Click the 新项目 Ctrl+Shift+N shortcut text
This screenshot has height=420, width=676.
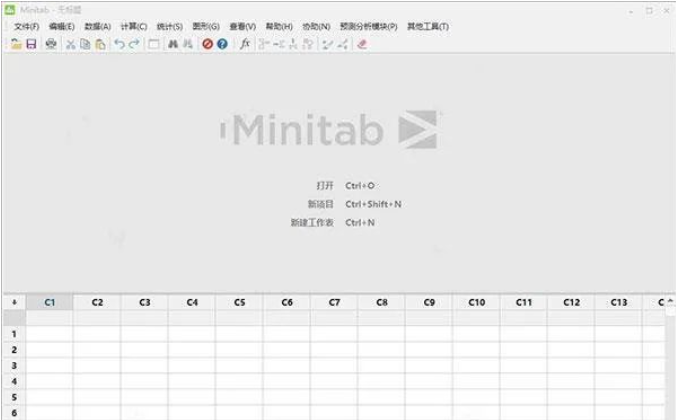354,204
